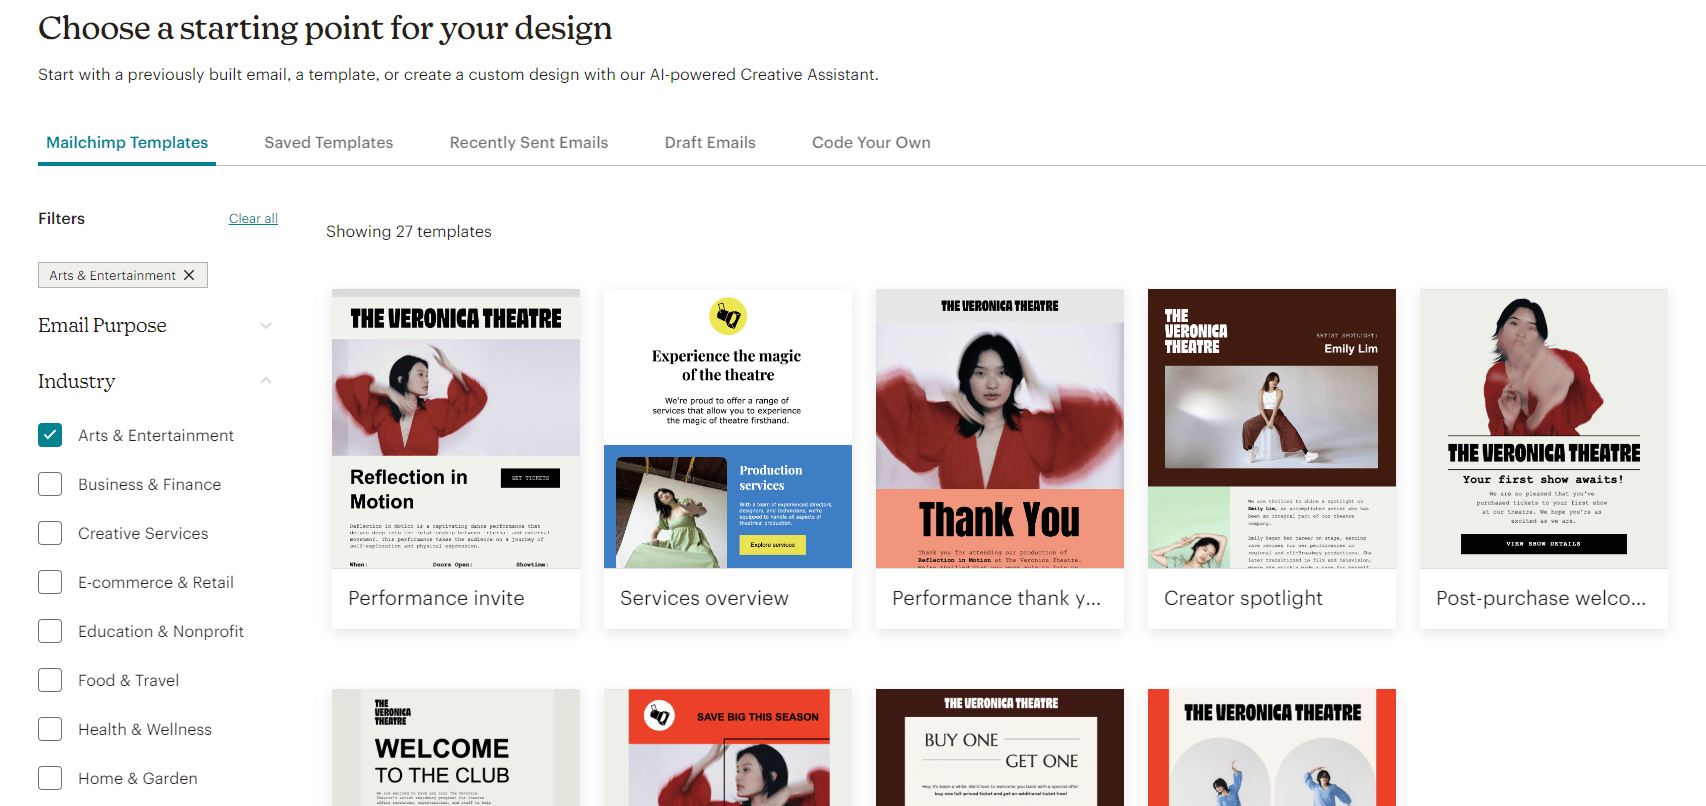The image size is (1706, 806).
Task: Remove the Arts & Entertainment filter chip
Action: 189,275
